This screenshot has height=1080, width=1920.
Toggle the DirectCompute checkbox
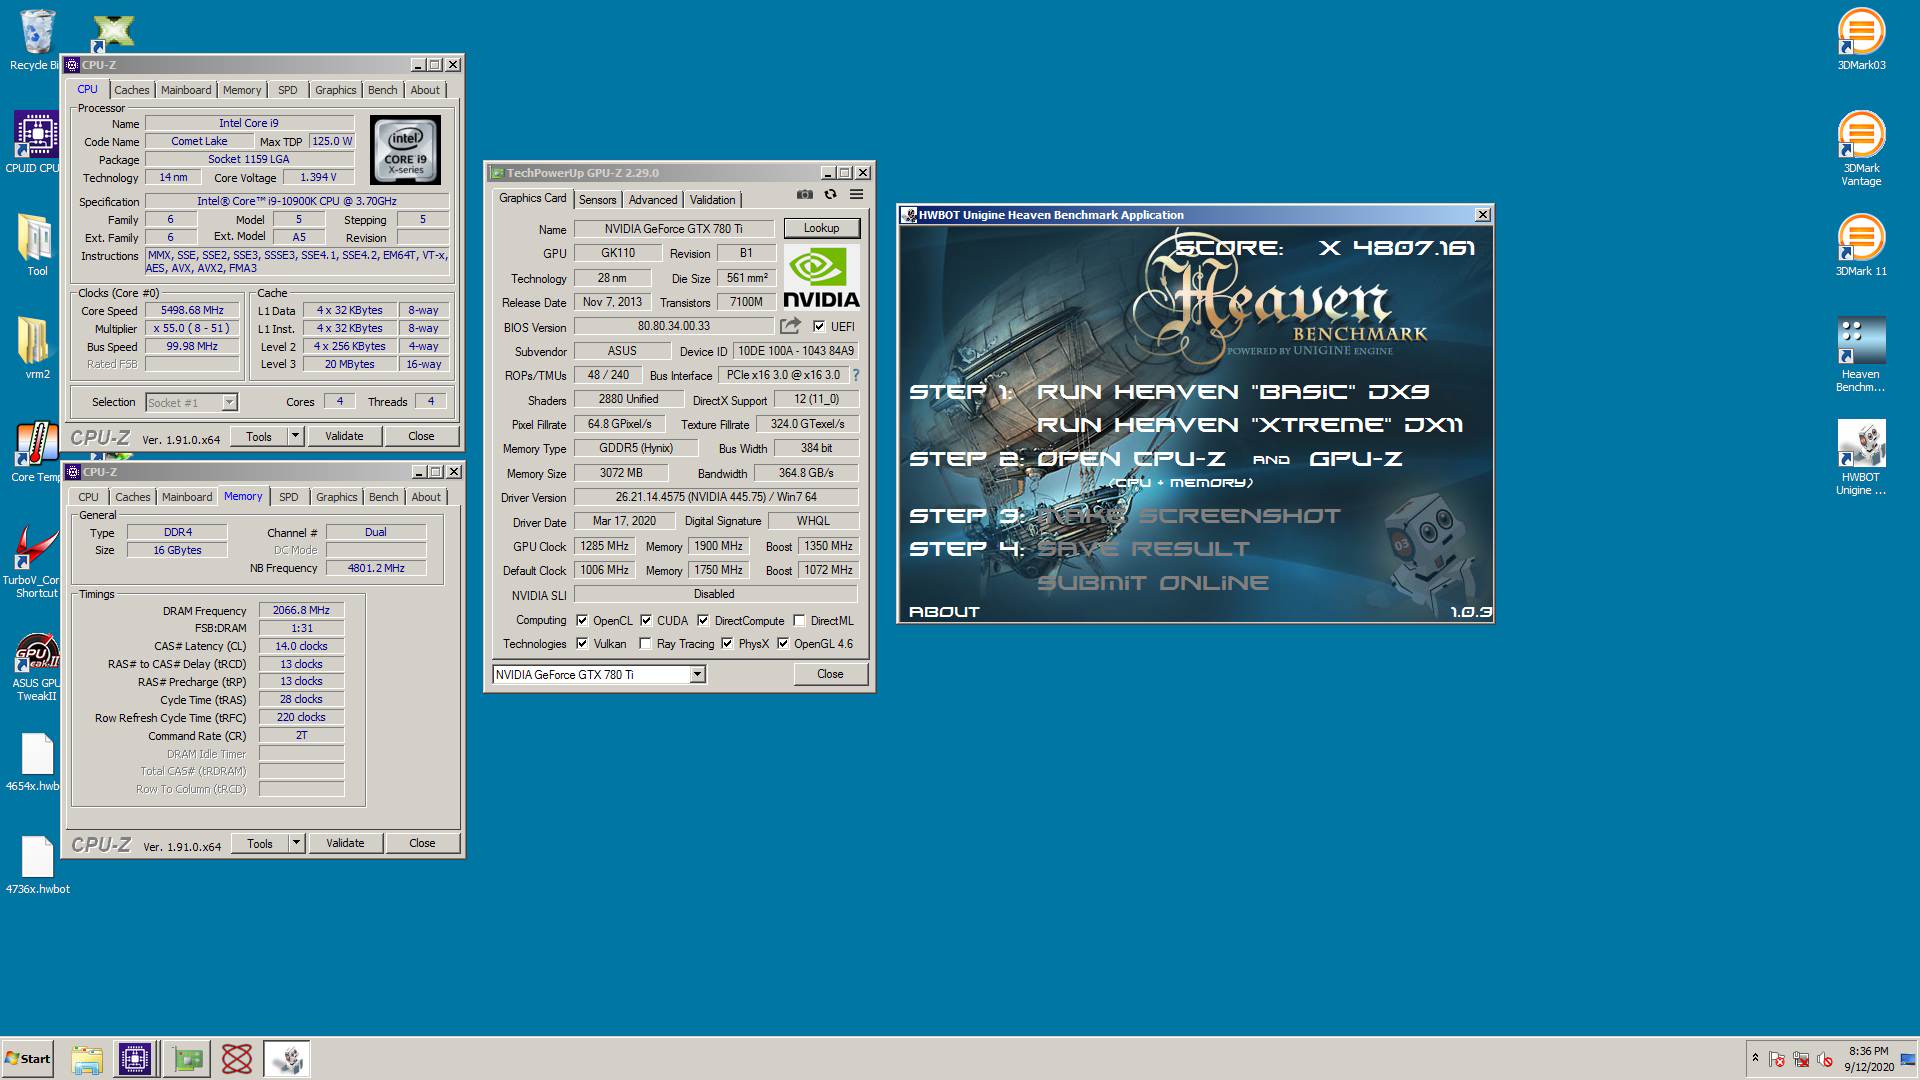(703, 620)
